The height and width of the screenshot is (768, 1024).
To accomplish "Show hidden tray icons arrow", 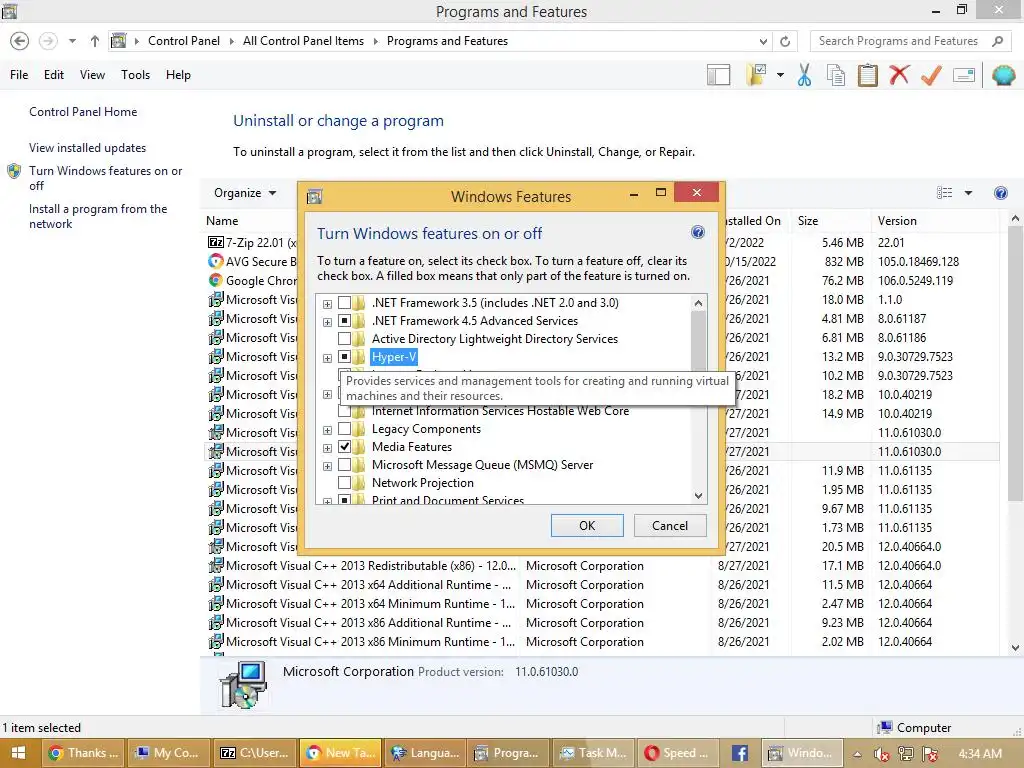I will coord(857,754).
